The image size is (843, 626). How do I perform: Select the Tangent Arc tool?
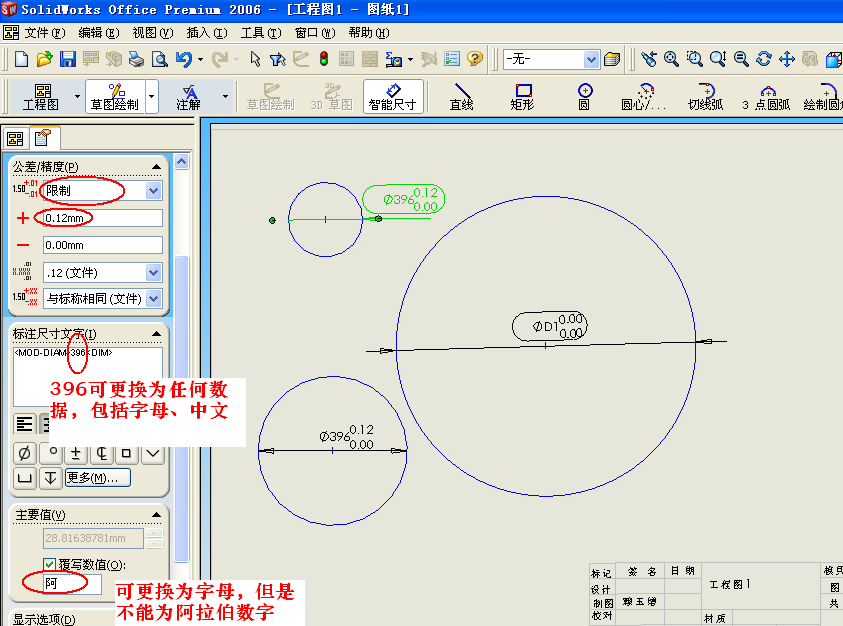705,97
